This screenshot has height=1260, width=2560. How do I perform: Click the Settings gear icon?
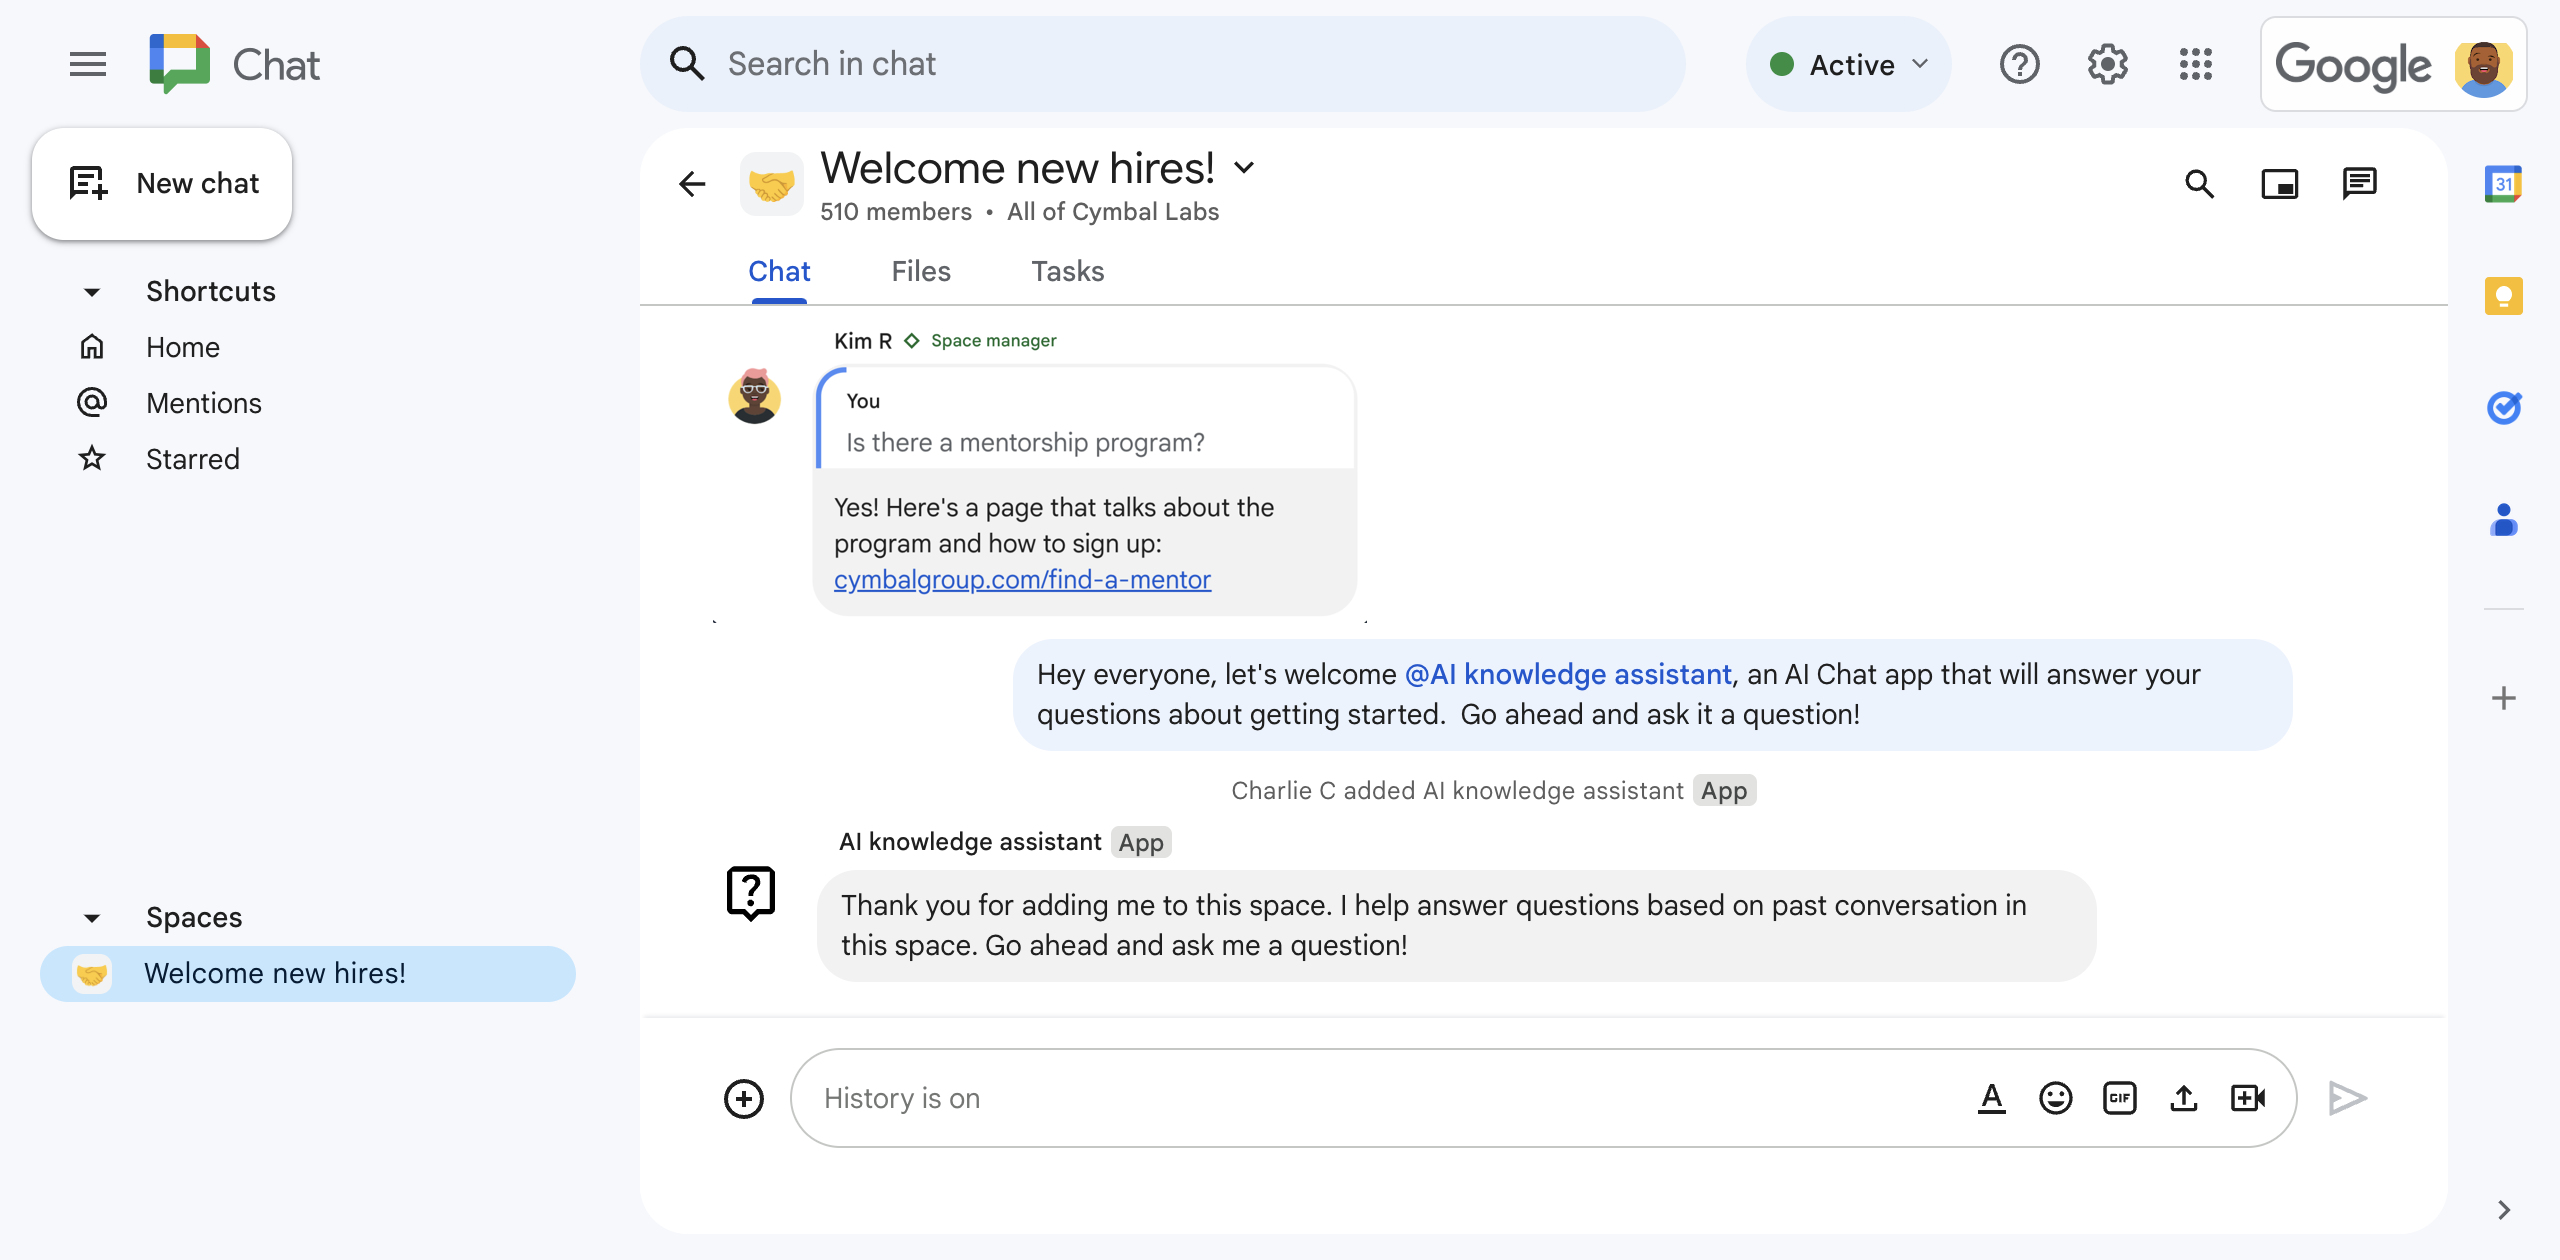pos(2108,64)
